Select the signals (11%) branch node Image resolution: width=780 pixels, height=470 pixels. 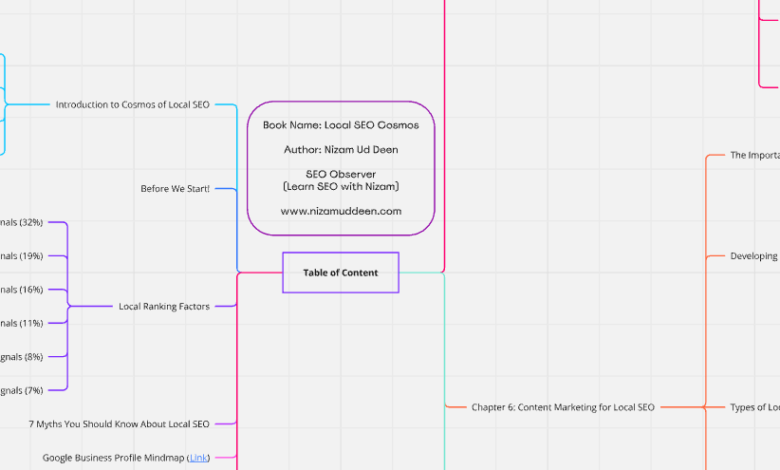point(21,323)
